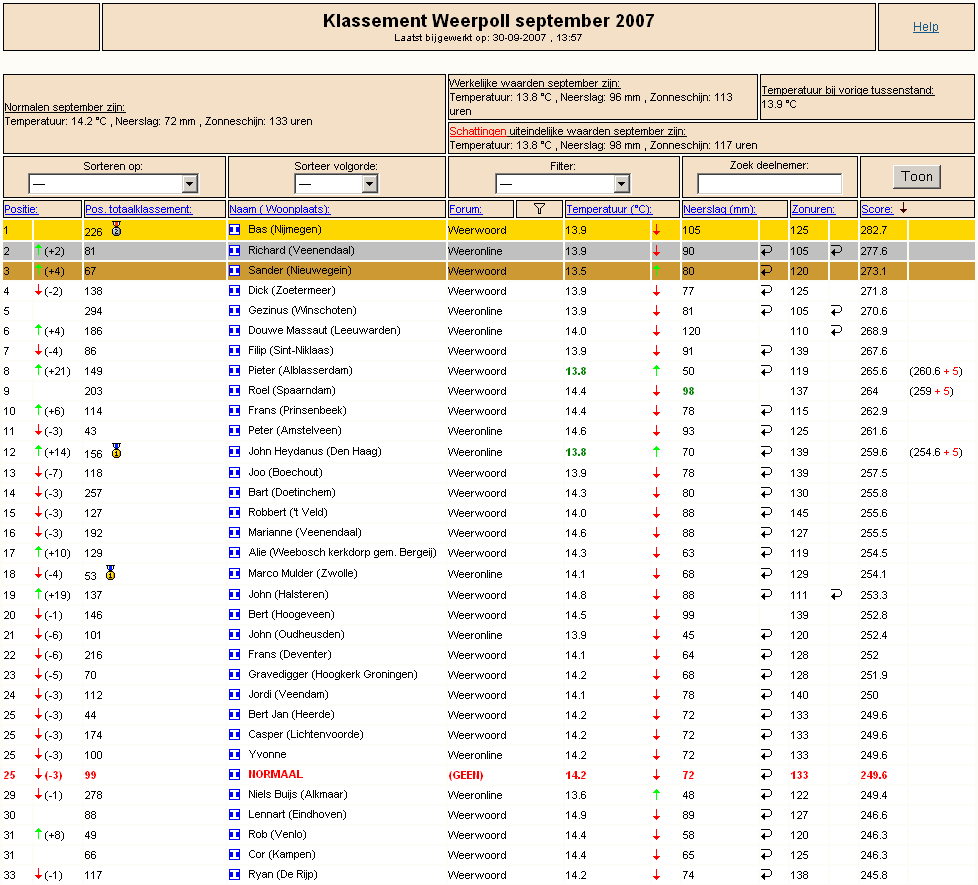
Task: Expand the "Sorteer volgorde" dropdown
Action: pyautogui.click(x=336, y=183)
